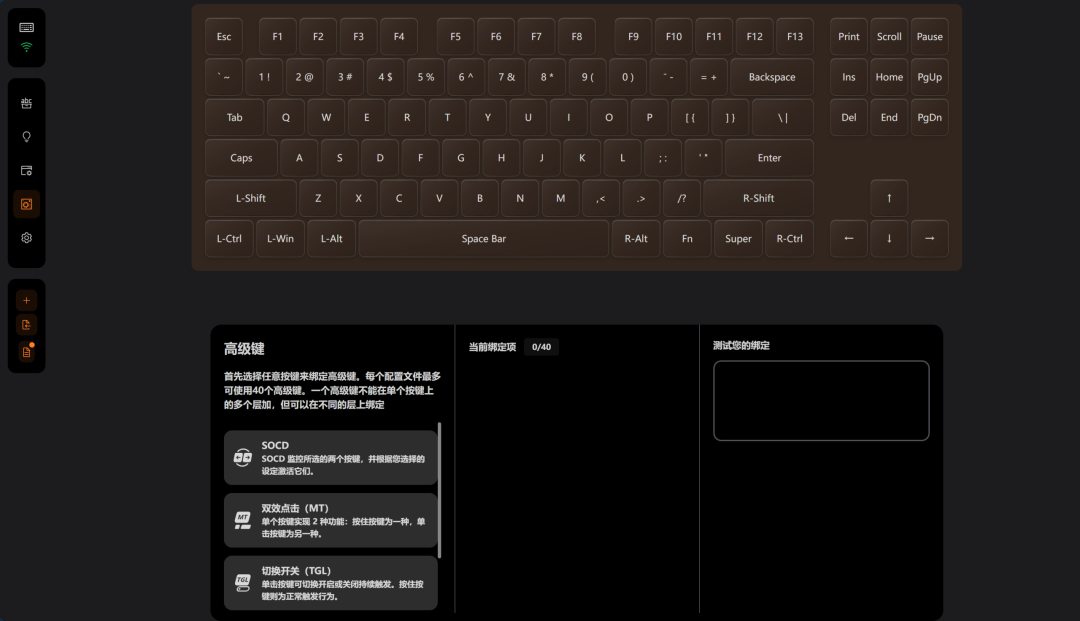The height and width of the screenshot is (621, 1080).
Task: Select the SOCD advanced key option
Action: (x=331, y=458)
